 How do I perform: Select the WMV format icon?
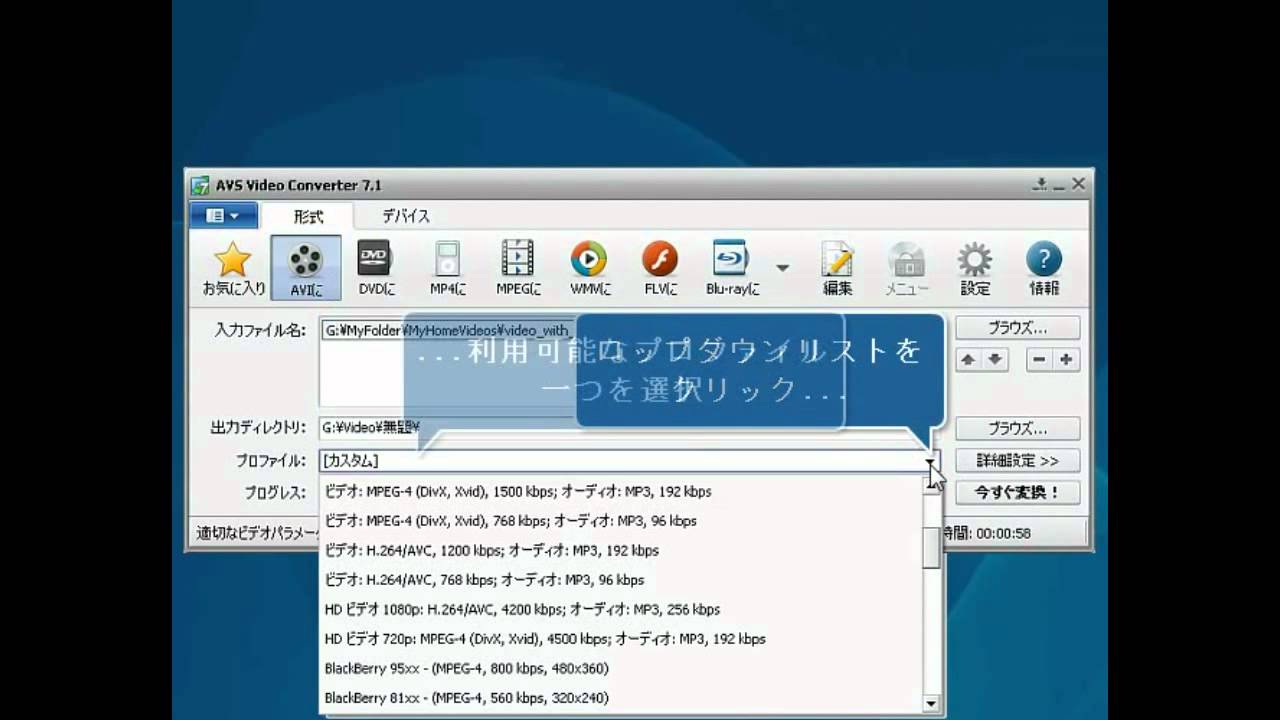[x=589, y=268]
